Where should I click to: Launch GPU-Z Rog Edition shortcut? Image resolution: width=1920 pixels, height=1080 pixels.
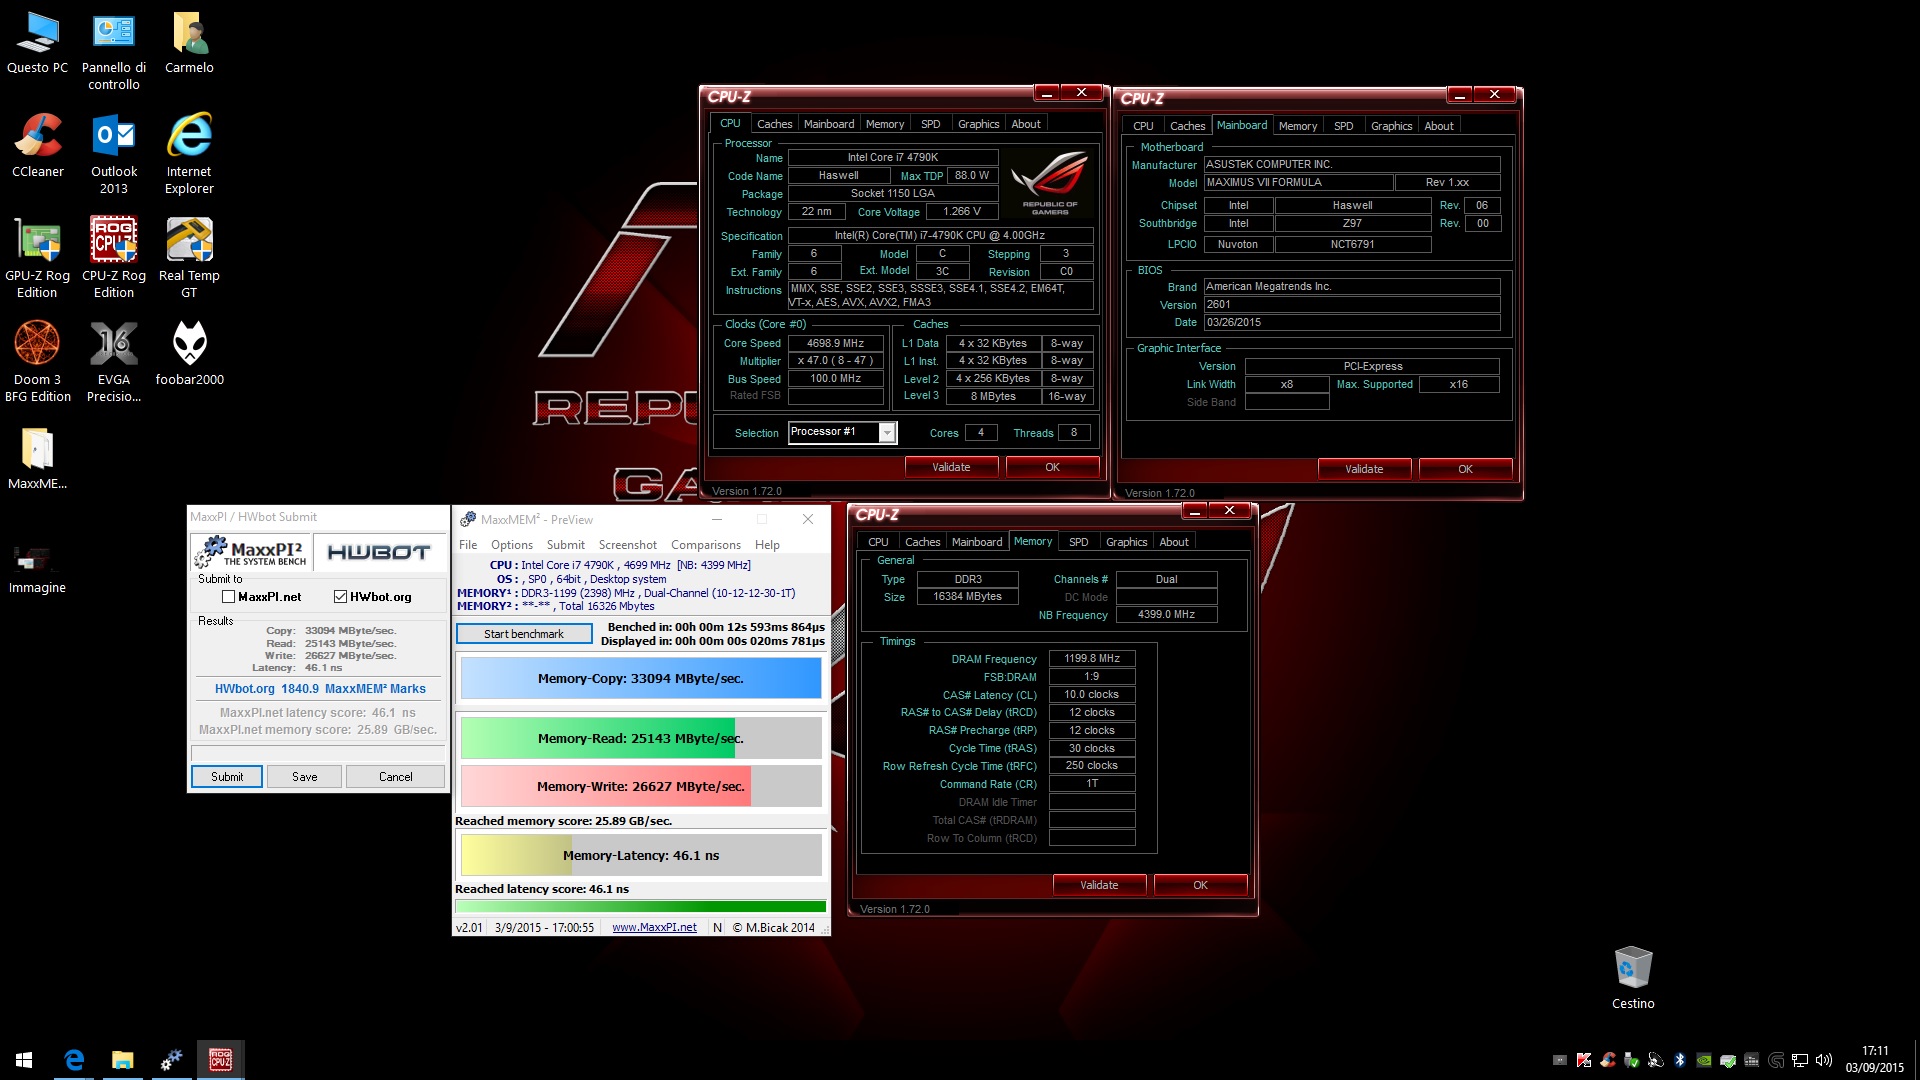38,259
